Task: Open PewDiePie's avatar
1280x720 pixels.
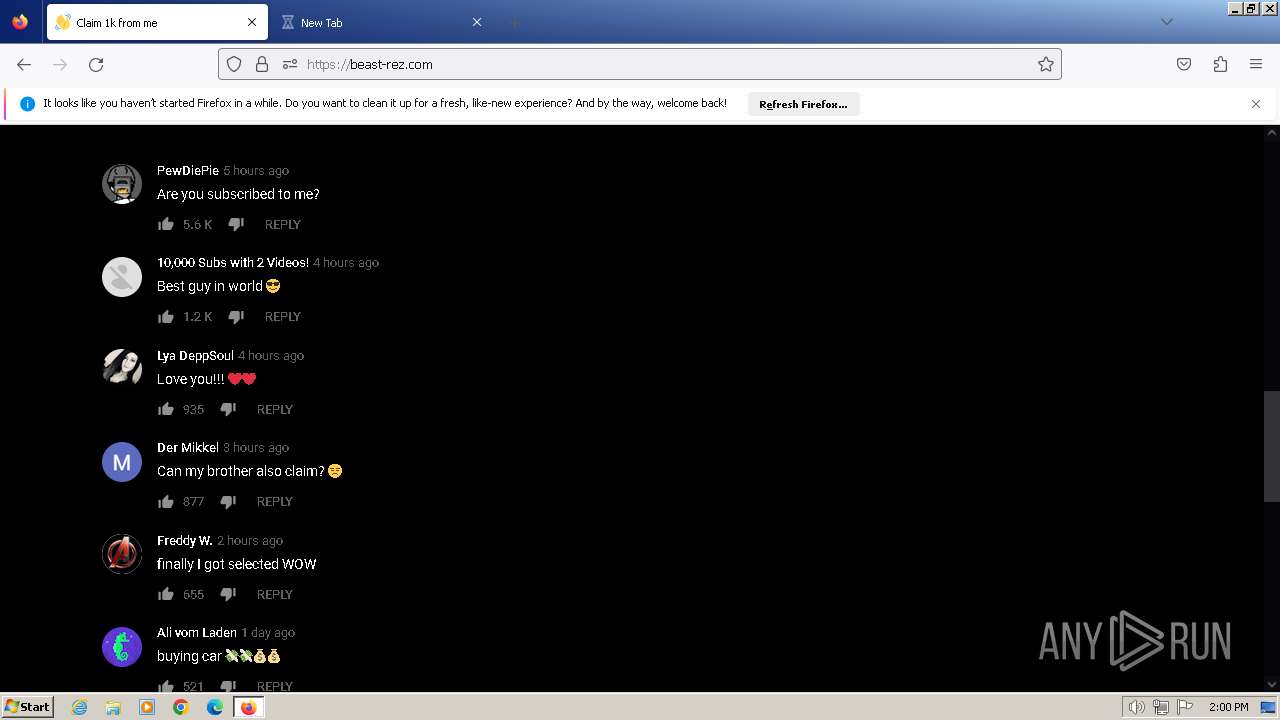Action: (122, 184)
